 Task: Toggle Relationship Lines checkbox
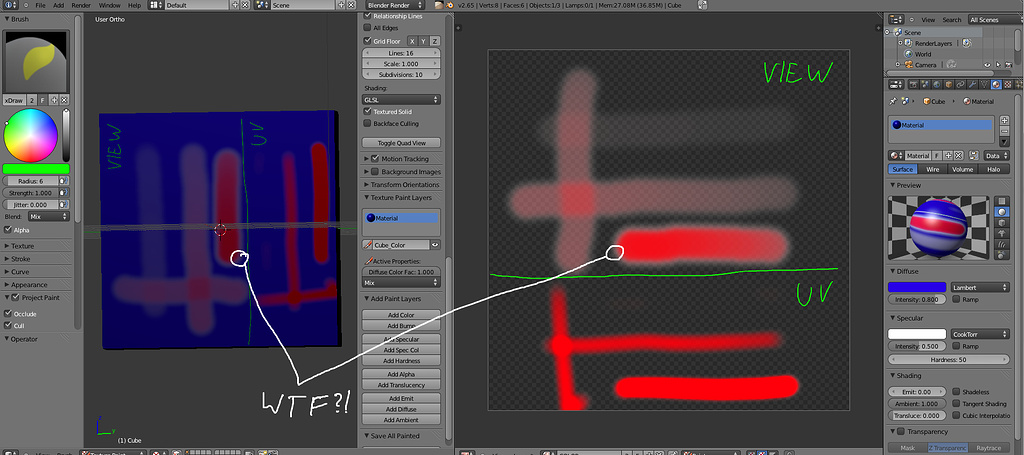coord(368,16)
